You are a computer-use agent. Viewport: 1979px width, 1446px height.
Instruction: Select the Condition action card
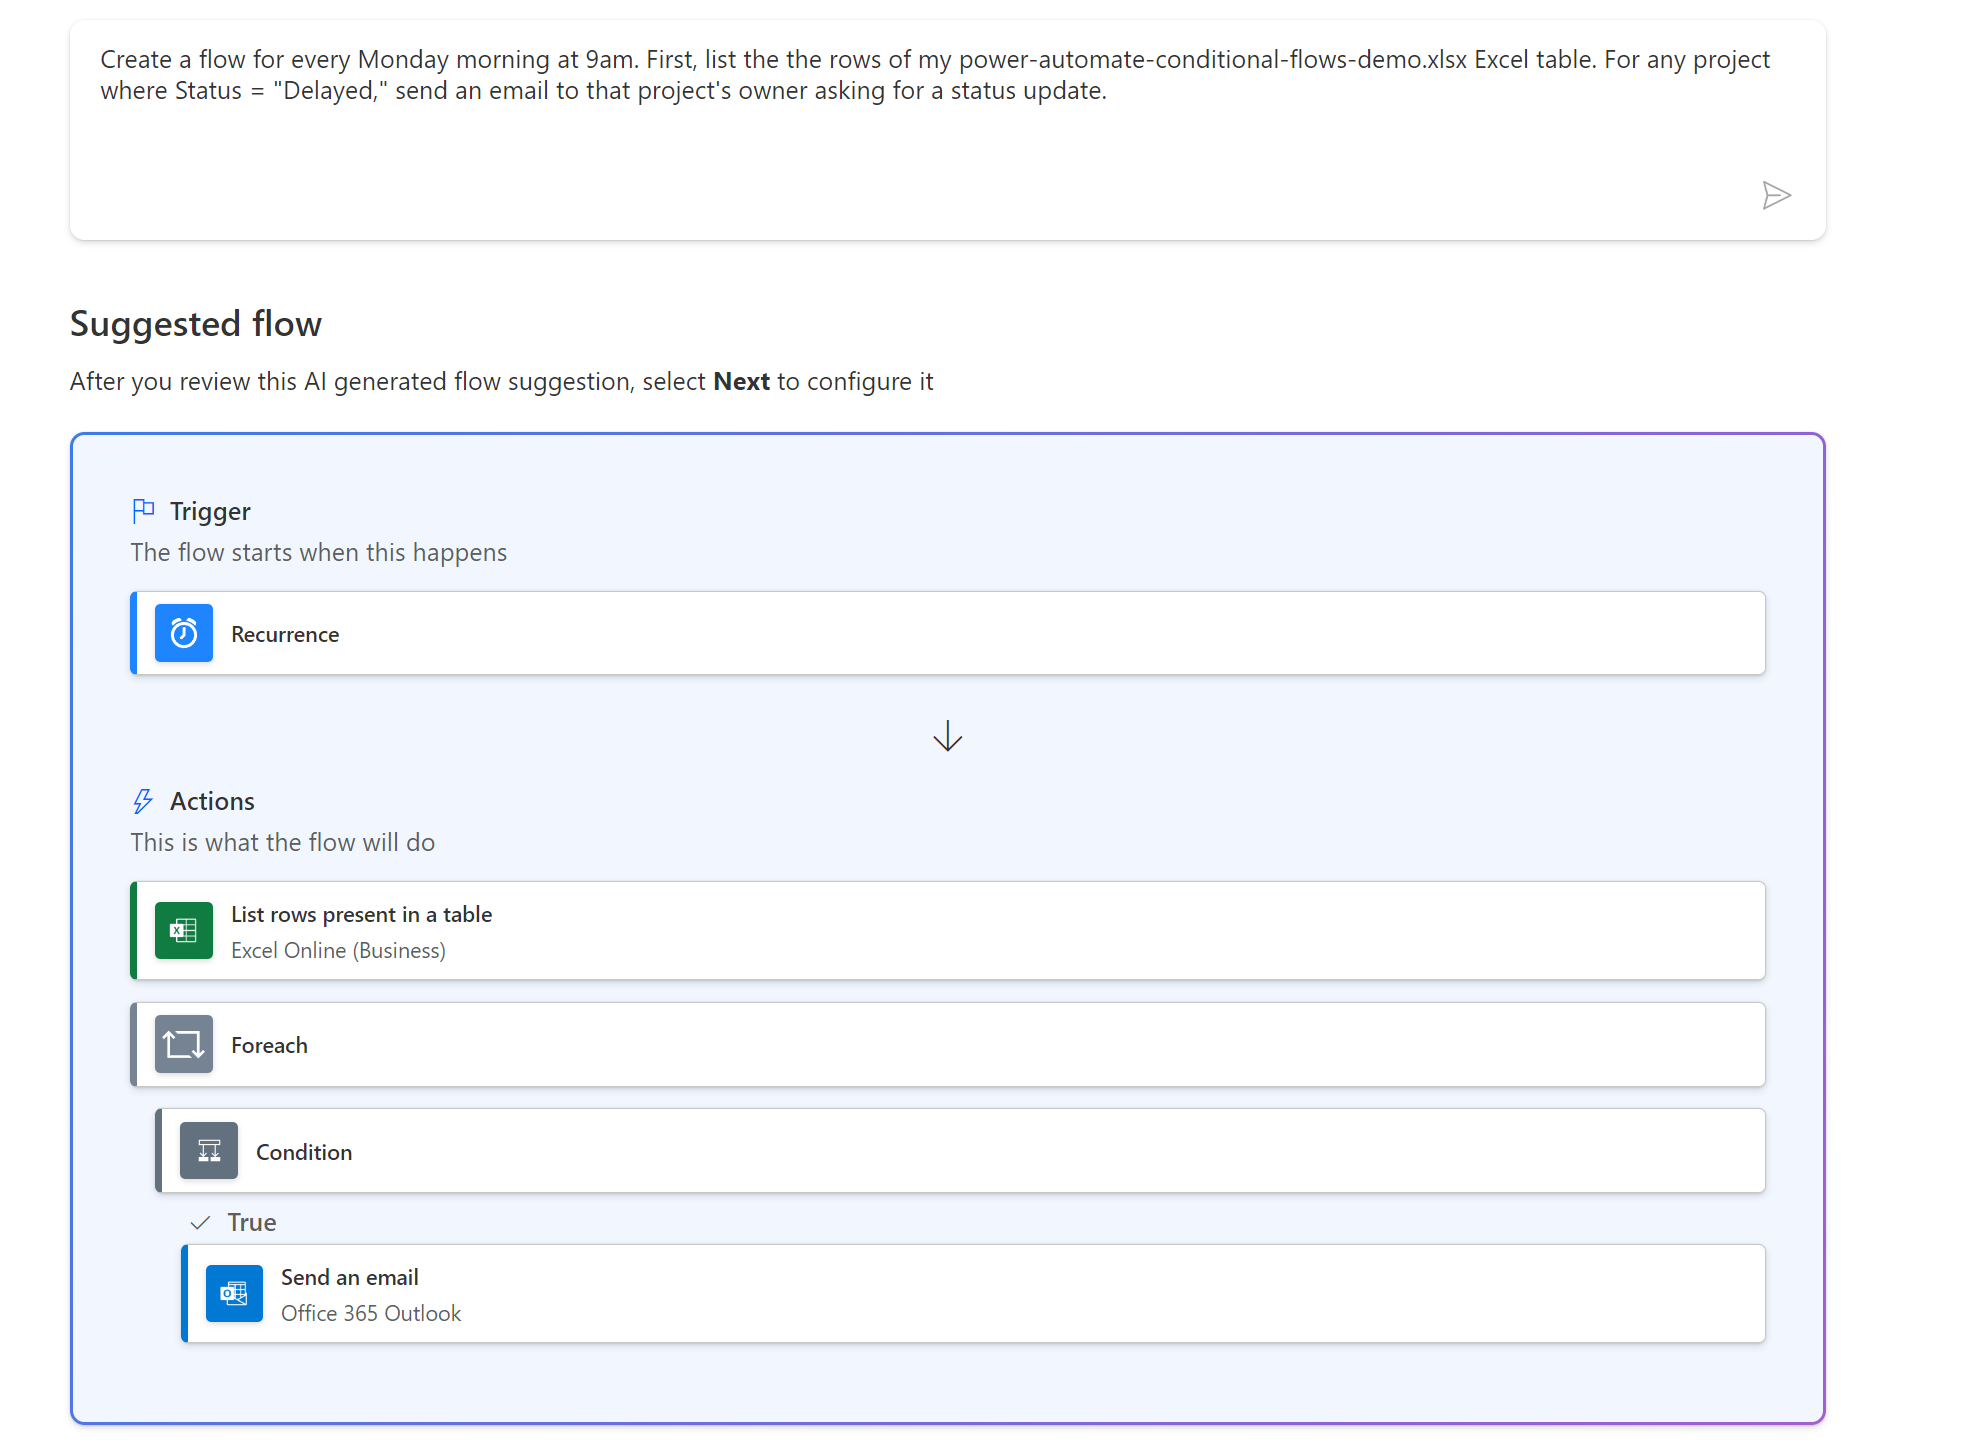[x=960, y=1151]
